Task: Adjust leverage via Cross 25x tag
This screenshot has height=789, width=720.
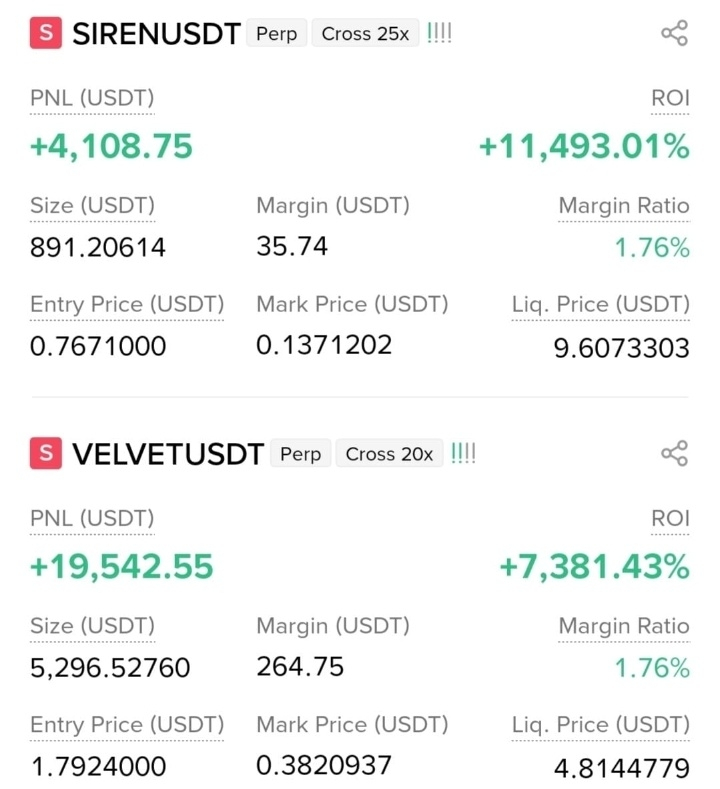Action: point(365,34)
